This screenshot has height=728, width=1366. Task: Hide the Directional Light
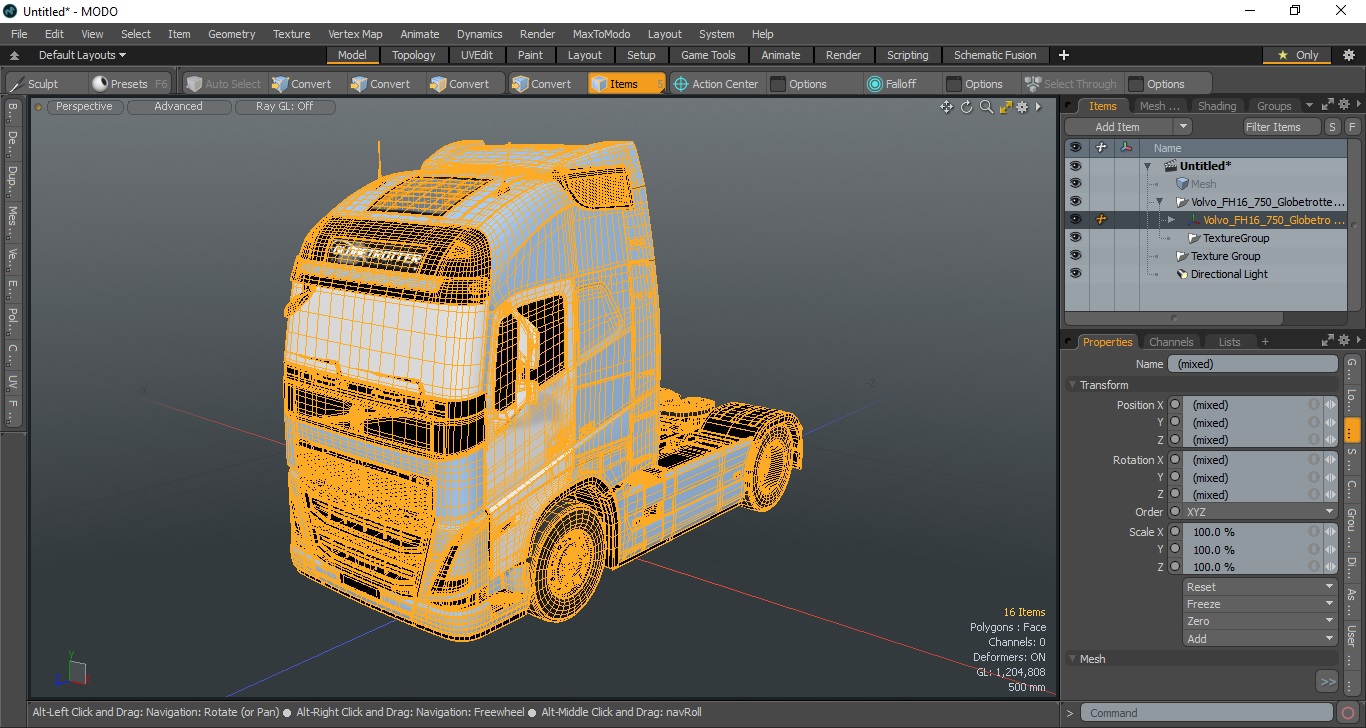[x=1075, y=274]
